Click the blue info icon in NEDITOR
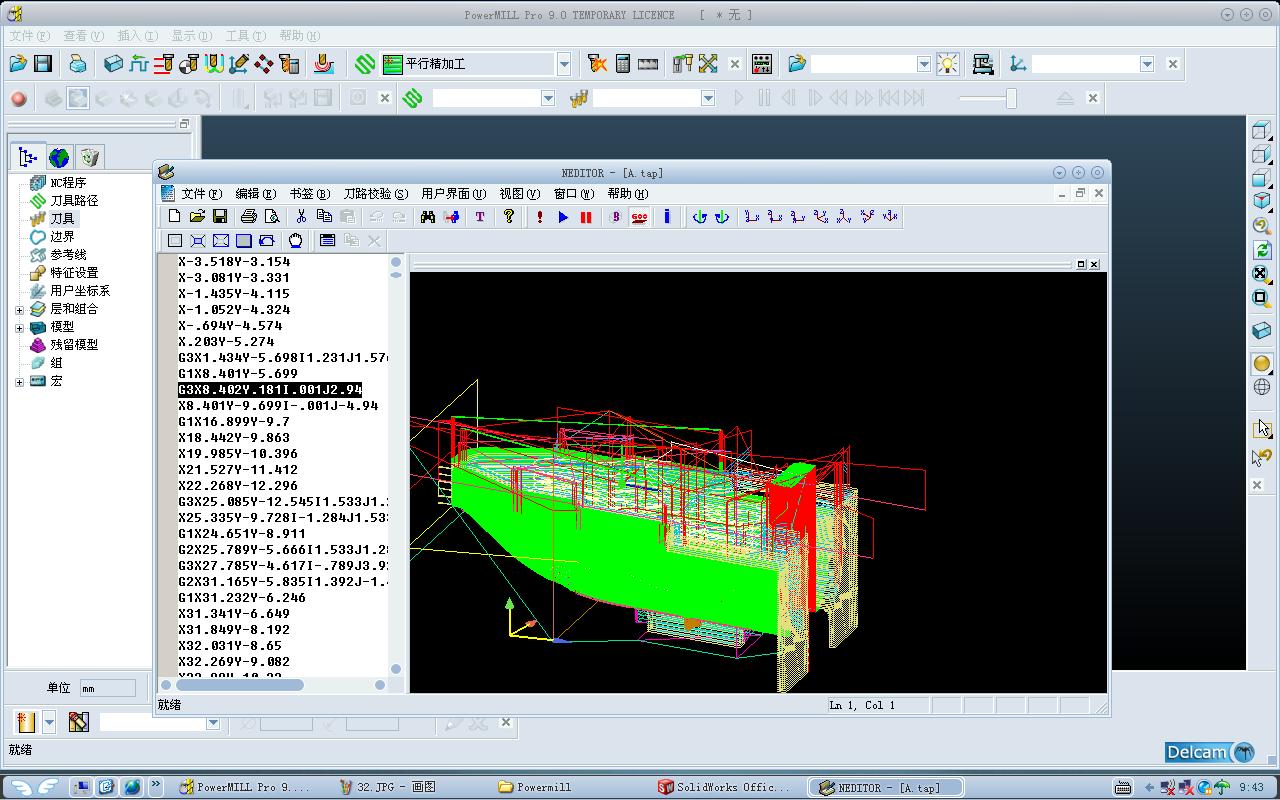Viewport: 1280px width, 800px height. 667,216
